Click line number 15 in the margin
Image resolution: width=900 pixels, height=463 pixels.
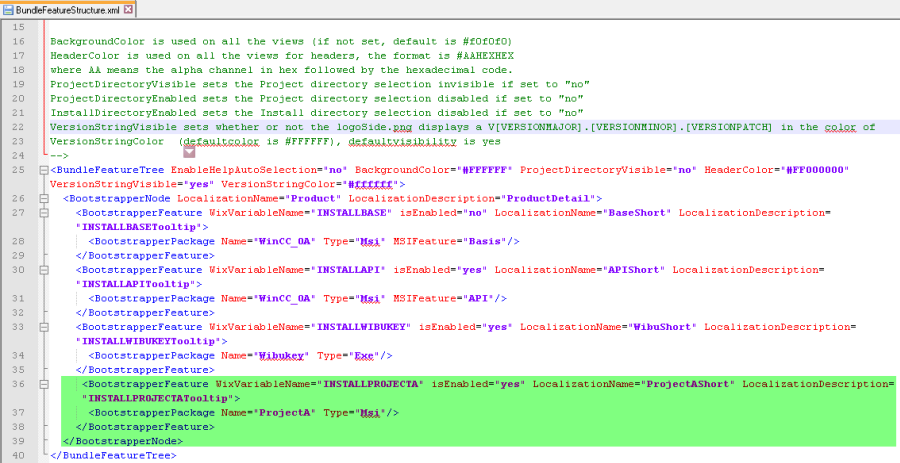[x=18, y=27]
